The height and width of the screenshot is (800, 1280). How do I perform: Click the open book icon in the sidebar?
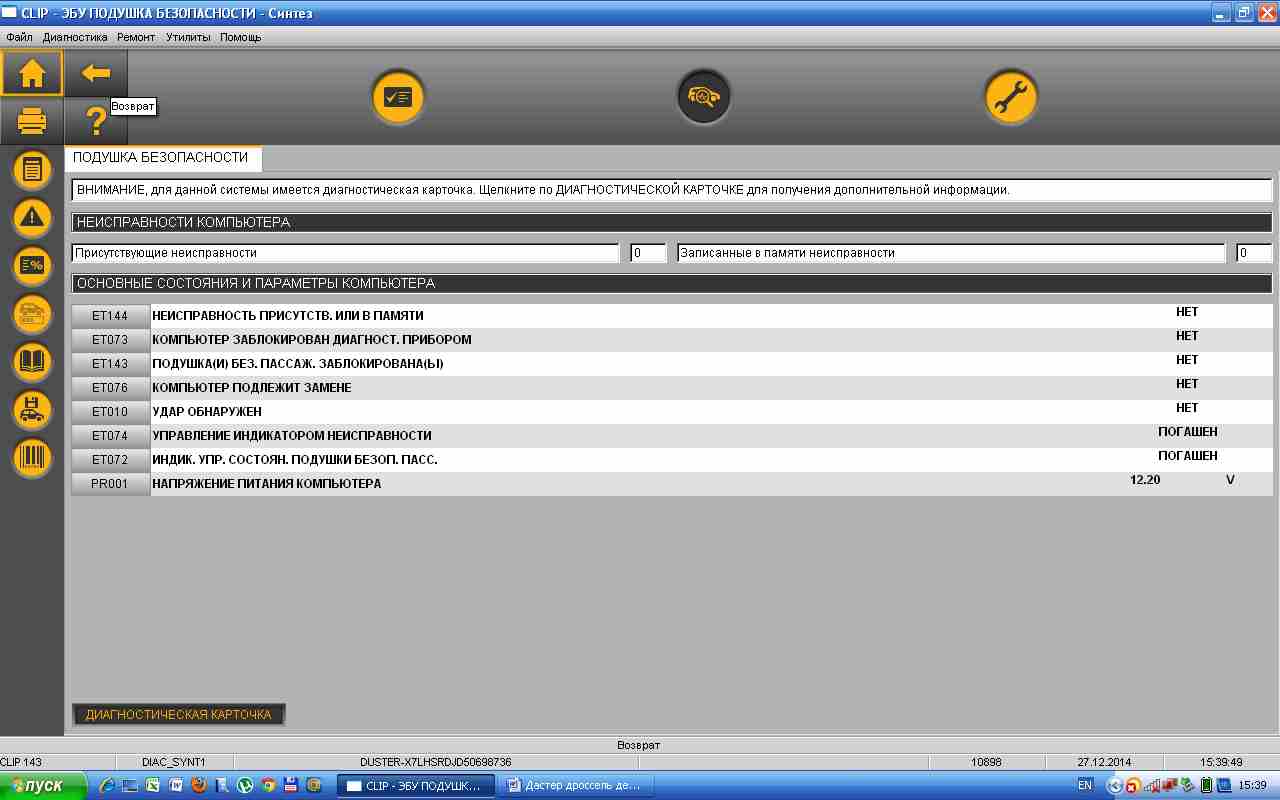point(33,361)
